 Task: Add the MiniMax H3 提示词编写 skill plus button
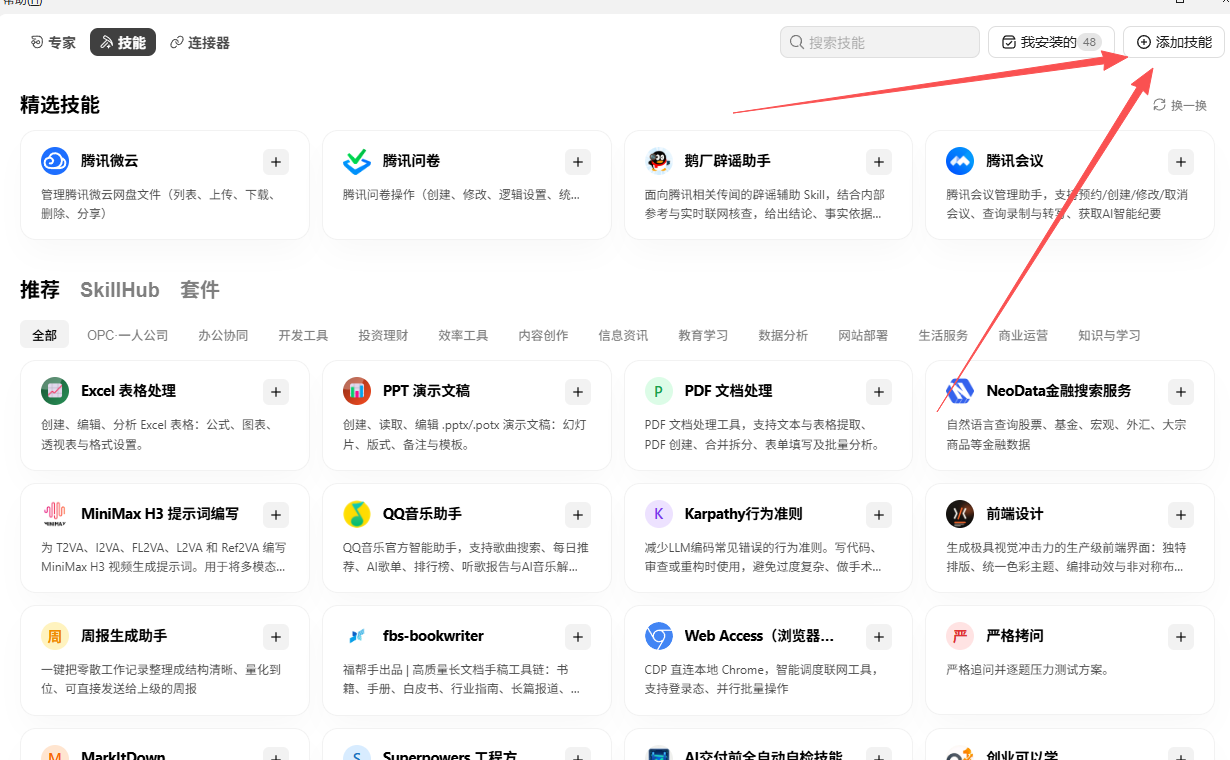276,514
